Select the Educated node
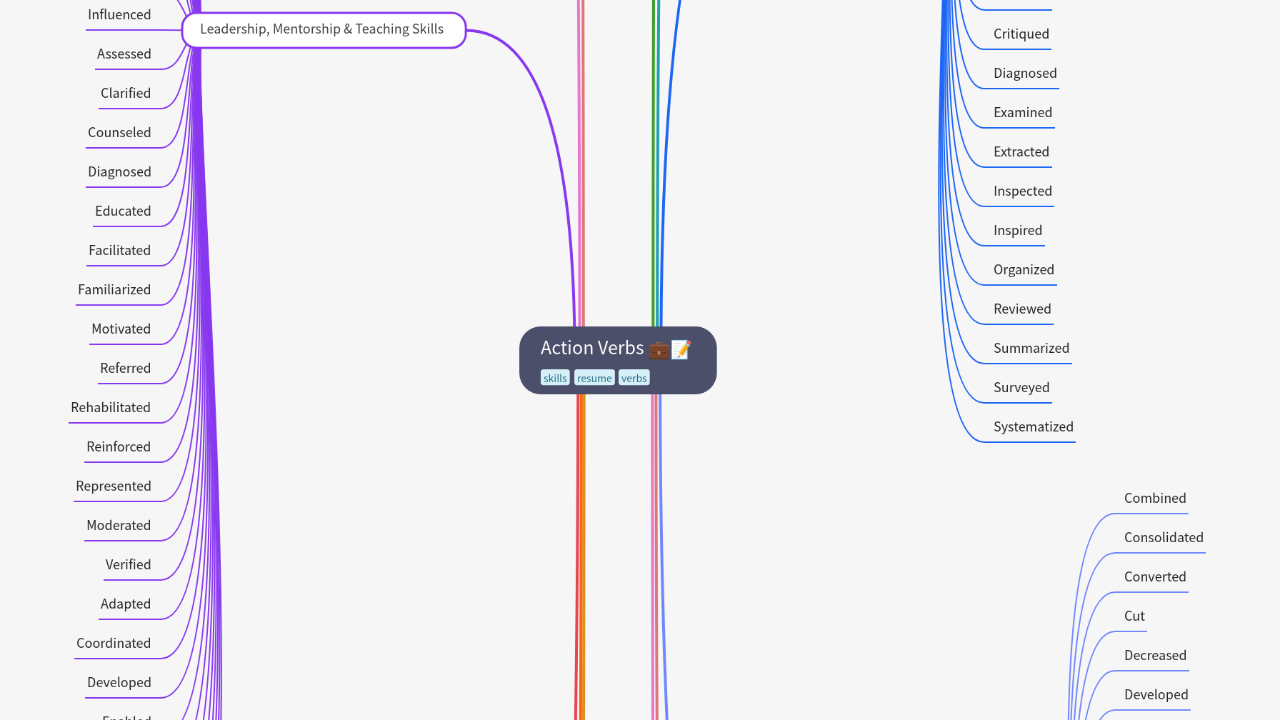Image resolution: width=1280 pixels, height=720 pixels. click(x=123, y=211)
